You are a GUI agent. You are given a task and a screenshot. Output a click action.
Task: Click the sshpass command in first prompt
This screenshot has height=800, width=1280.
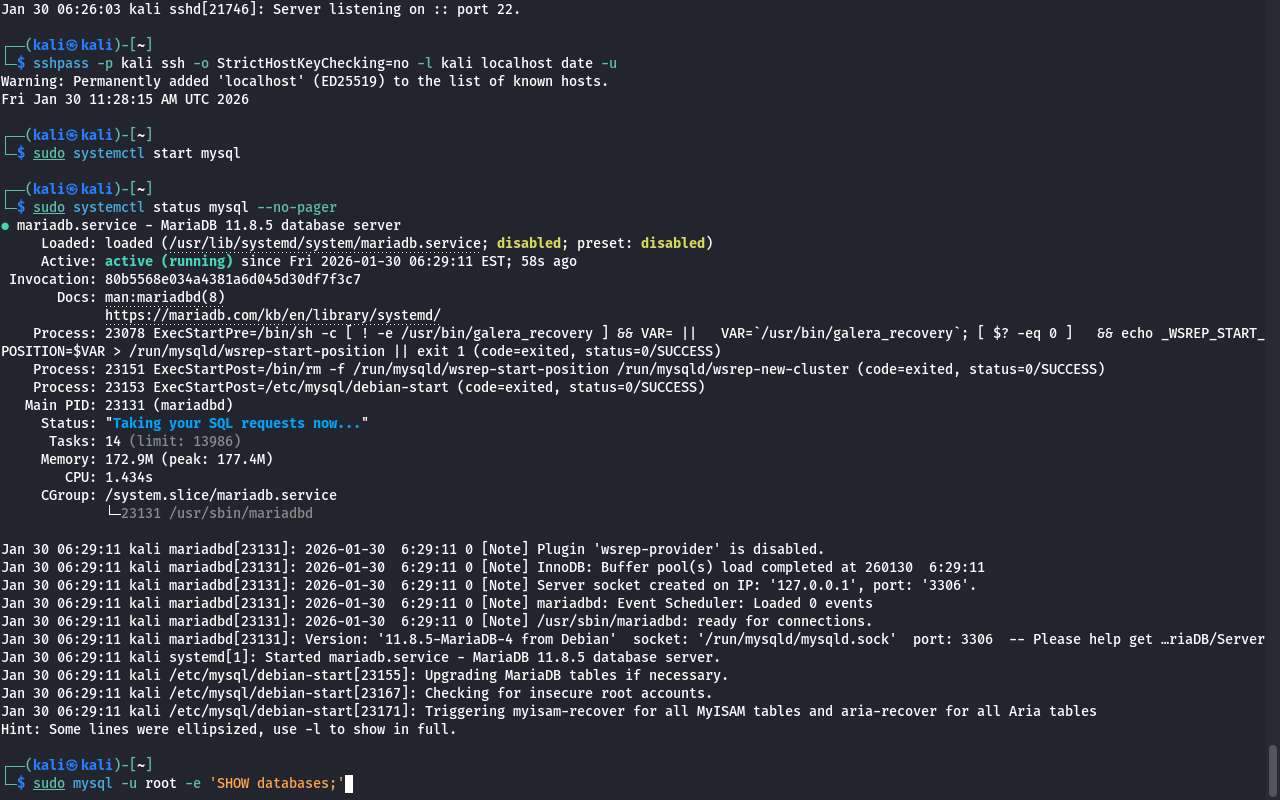click(x=60, y=63)
